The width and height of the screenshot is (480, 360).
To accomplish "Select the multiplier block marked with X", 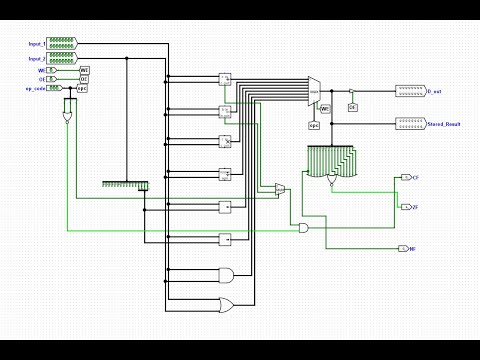I will click(225, 141).
